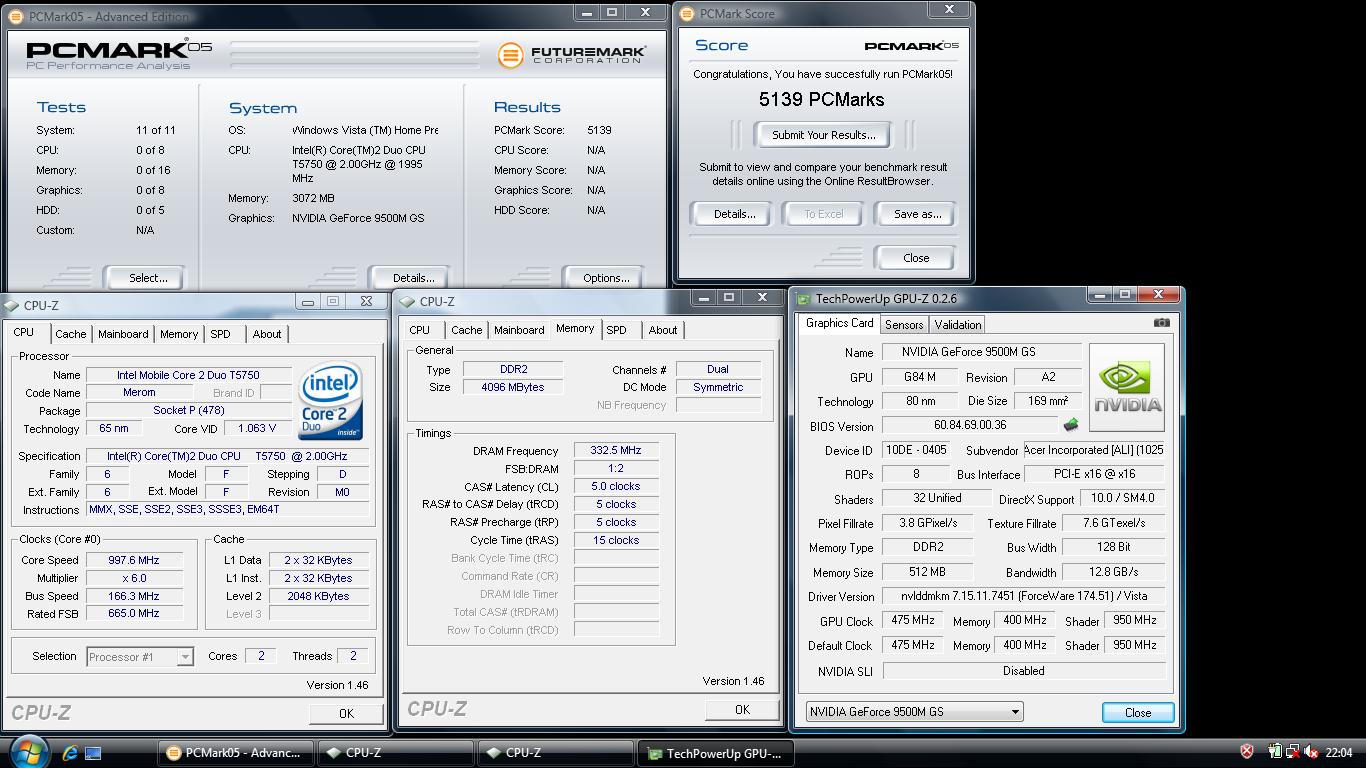1366x768 pixels.
Task: Open the GPU selection dropdown in GPU-Z
Action: (x=914, y=712)
